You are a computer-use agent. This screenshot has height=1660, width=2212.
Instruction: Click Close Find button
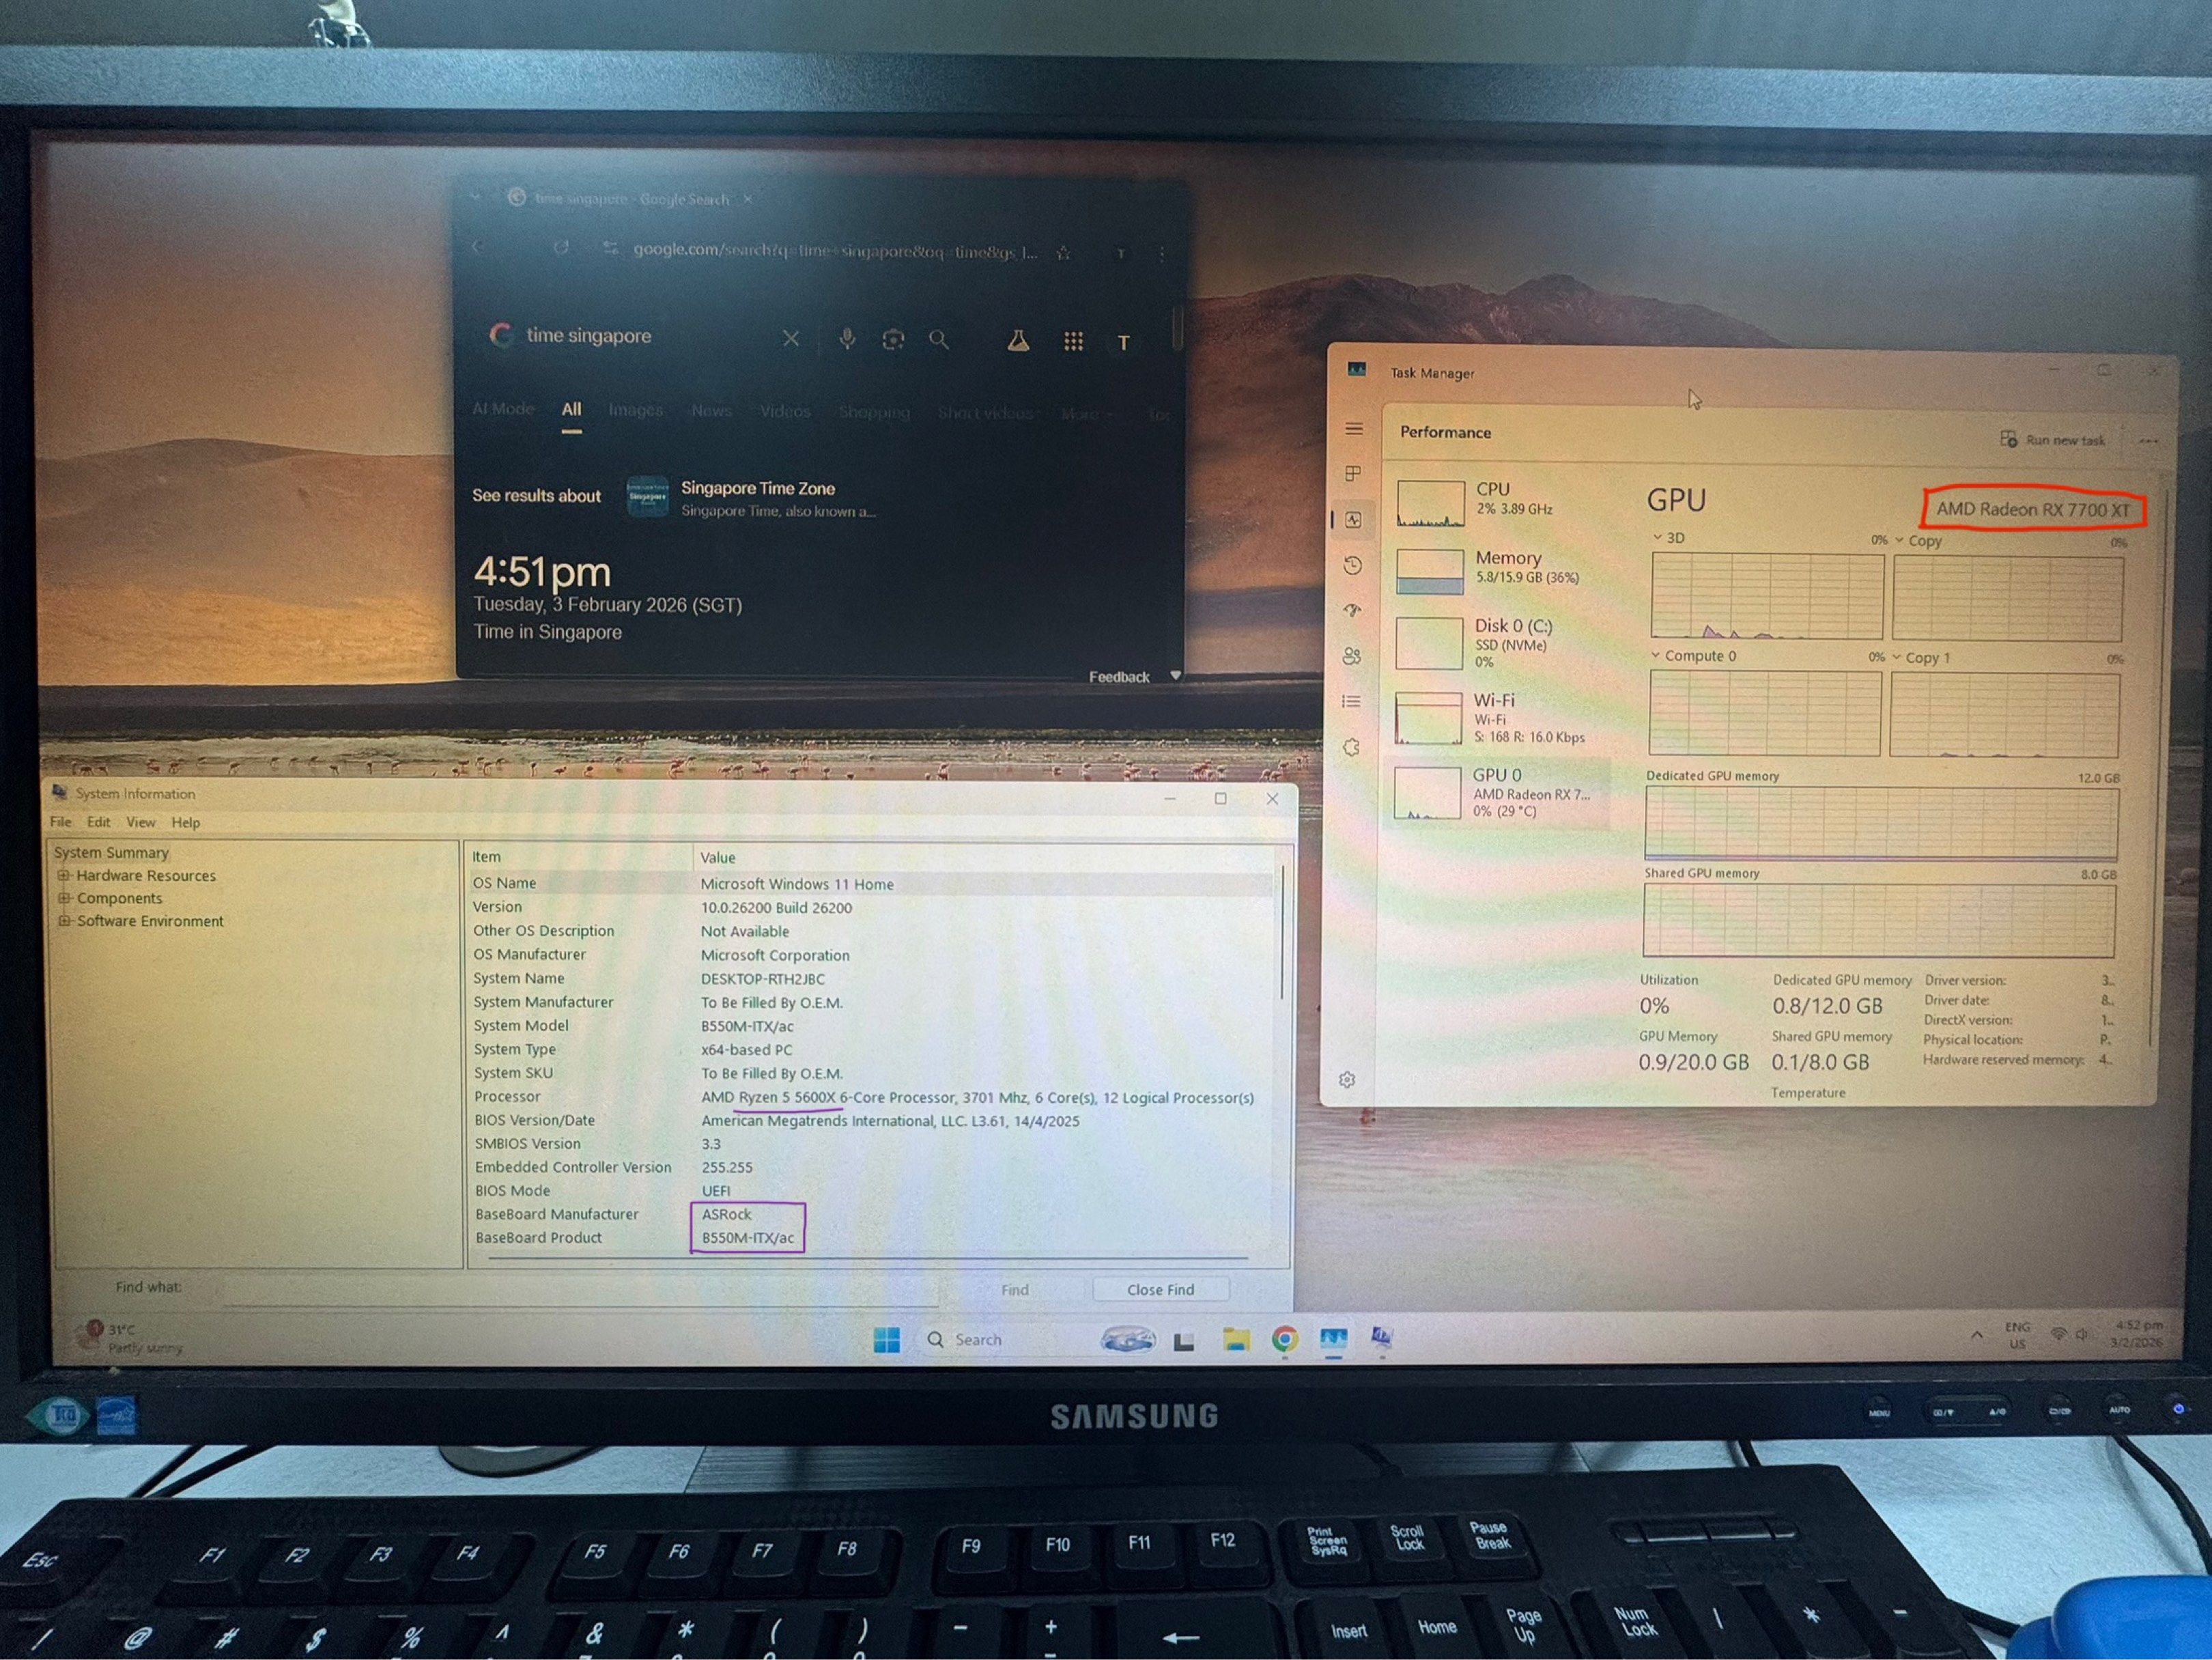point(1160,1290)
